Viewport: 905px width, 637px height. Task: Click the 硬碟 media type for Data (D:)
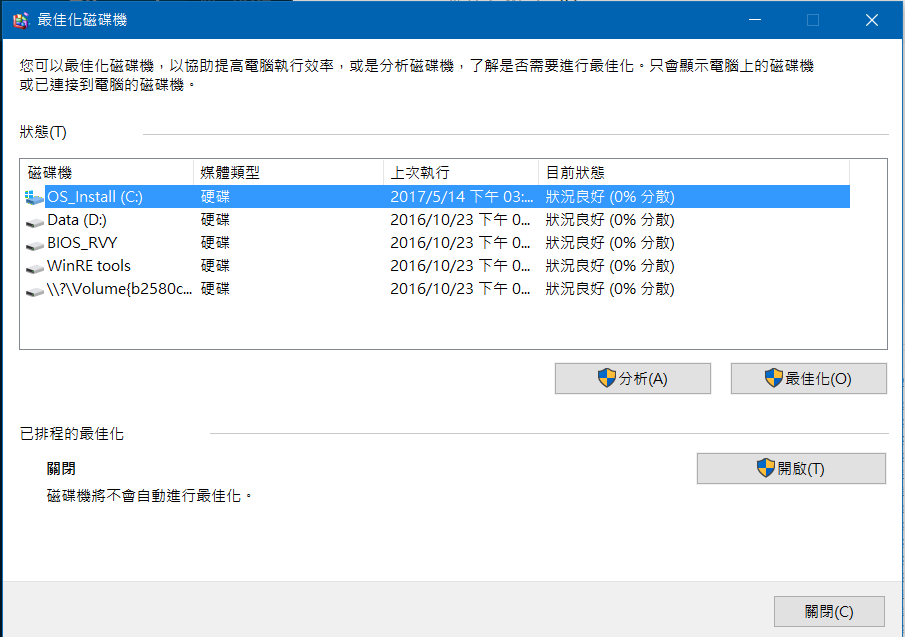pos(215,220)
